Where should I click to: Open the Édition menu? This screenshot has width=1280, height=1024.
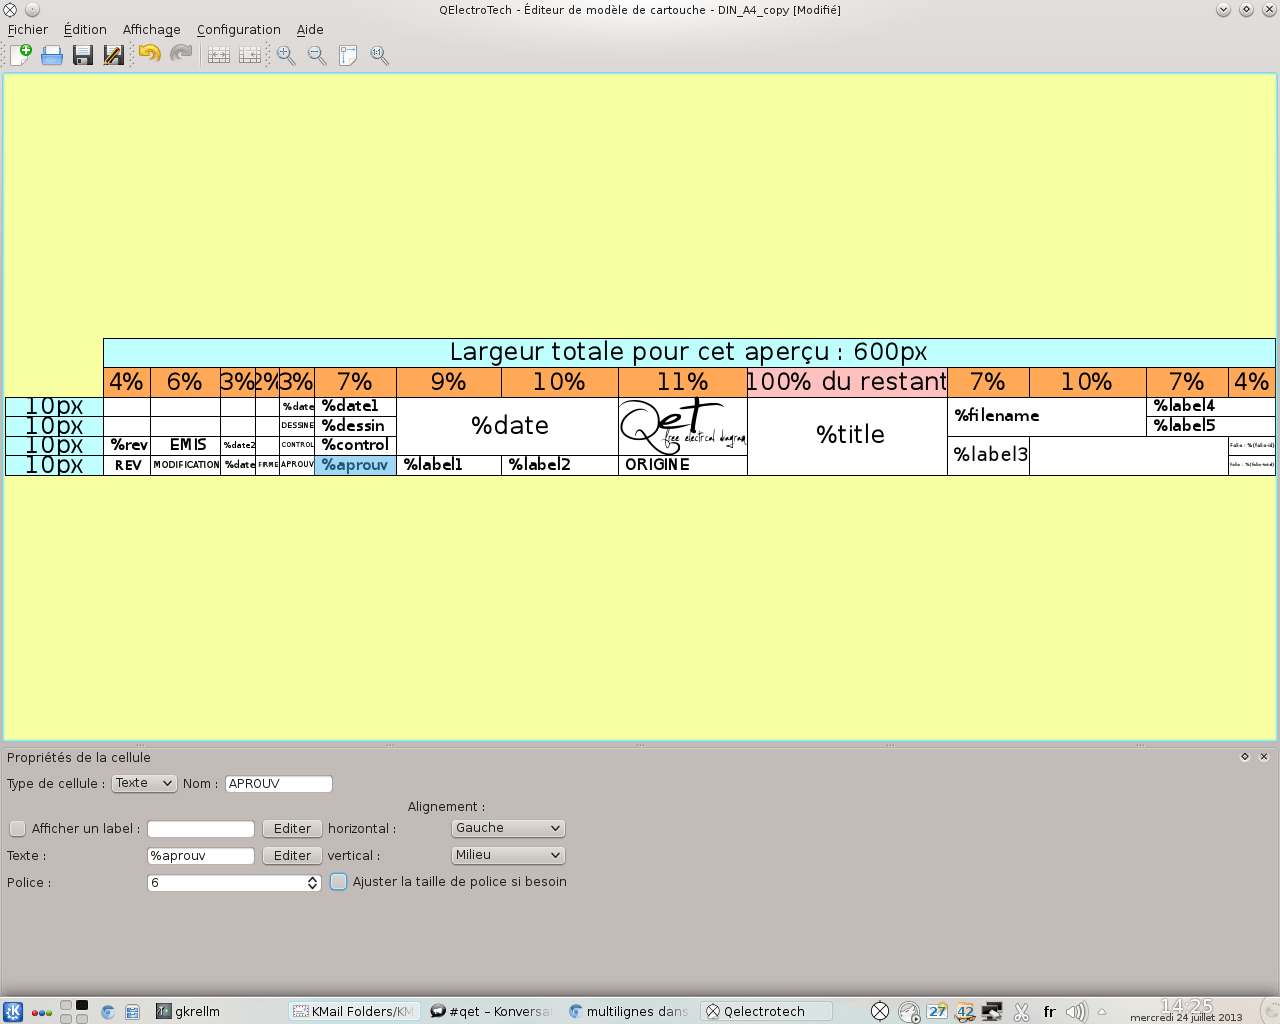(x=85, y=29)
